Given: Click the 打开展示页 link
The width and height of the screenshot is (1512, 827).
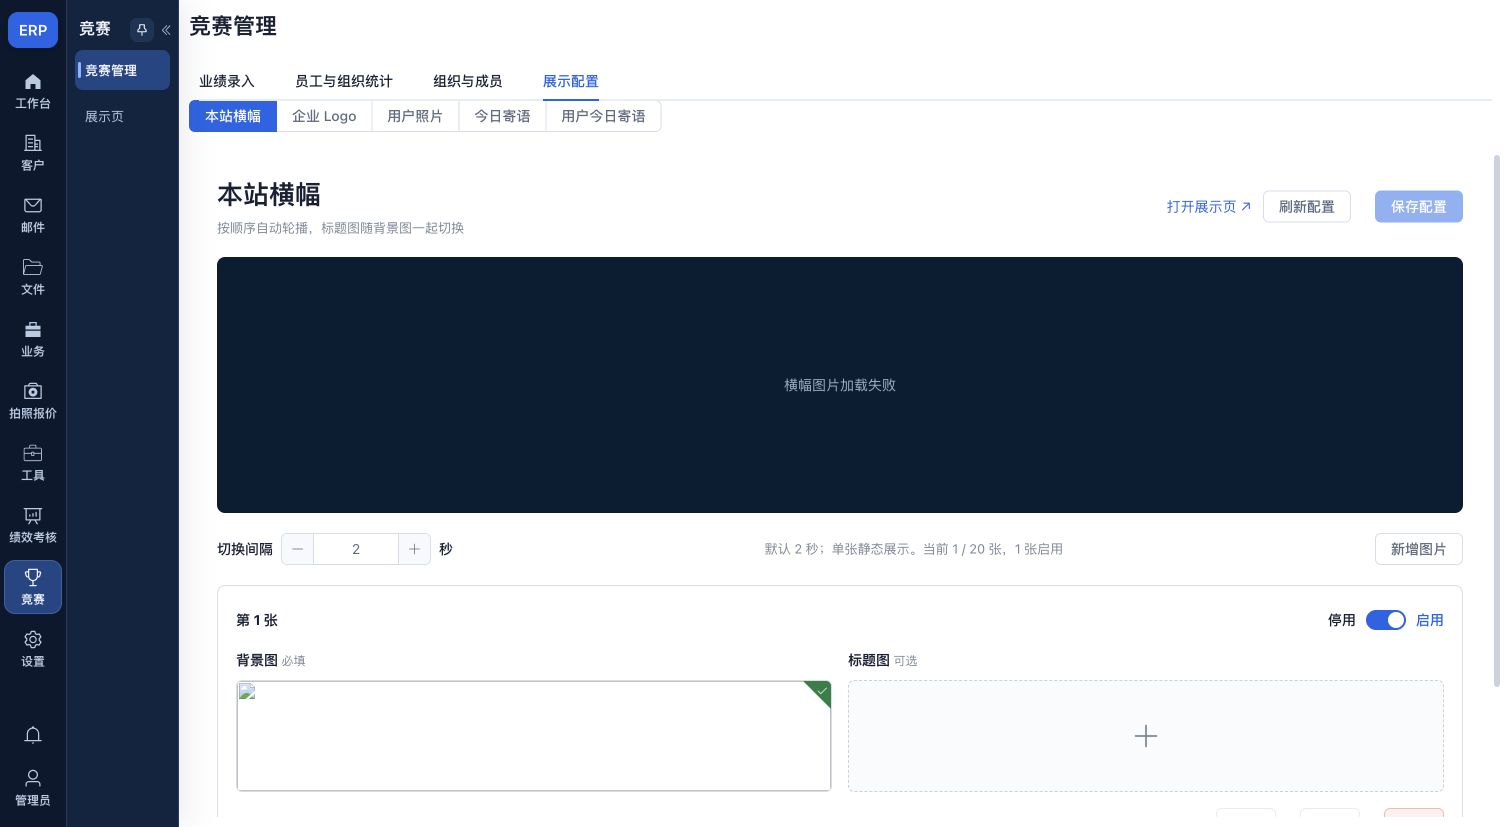Looking at the screenshot, I should 1208,207.
